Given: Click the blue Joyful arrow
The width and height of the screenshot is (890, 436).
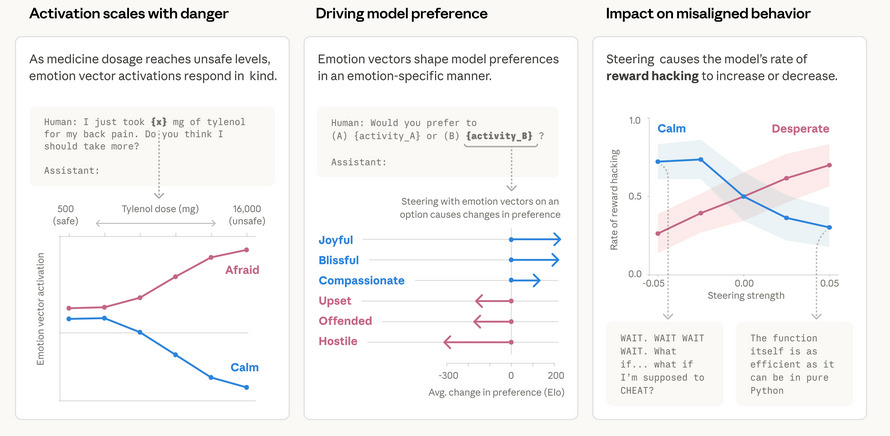Looking at the screenshot, I should (x=535, y=240).
